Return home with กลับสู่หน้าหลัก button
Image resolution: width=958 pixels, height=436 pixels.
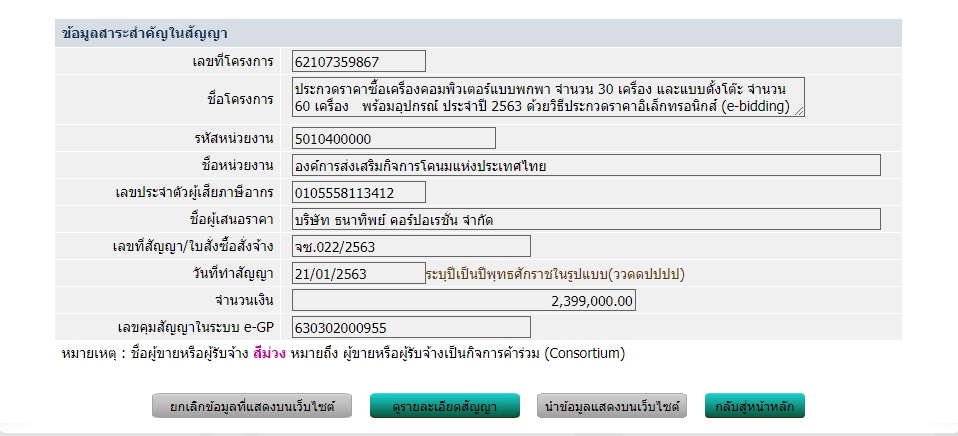[755, 406]
